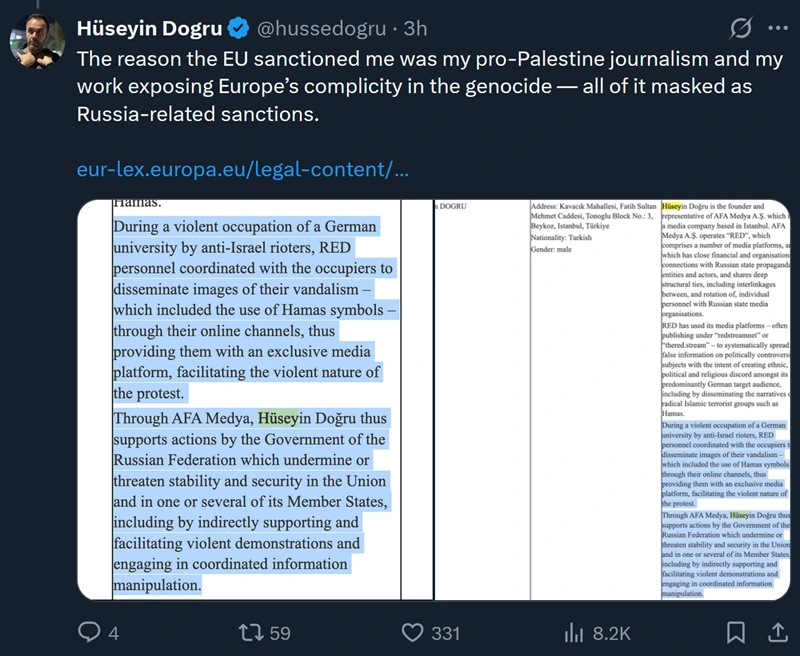The image size is (800, 656).
Task: Click the tweet text about EU sanctions
Action: click(430, 87)
